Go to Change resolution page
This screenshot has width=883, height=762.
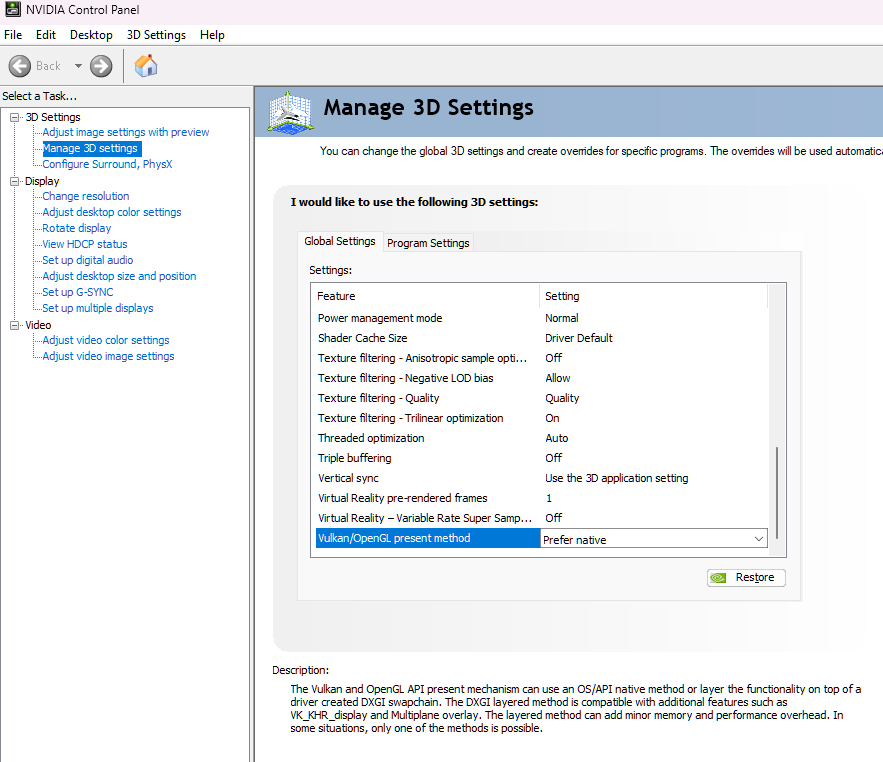click(x=86, y=196)
